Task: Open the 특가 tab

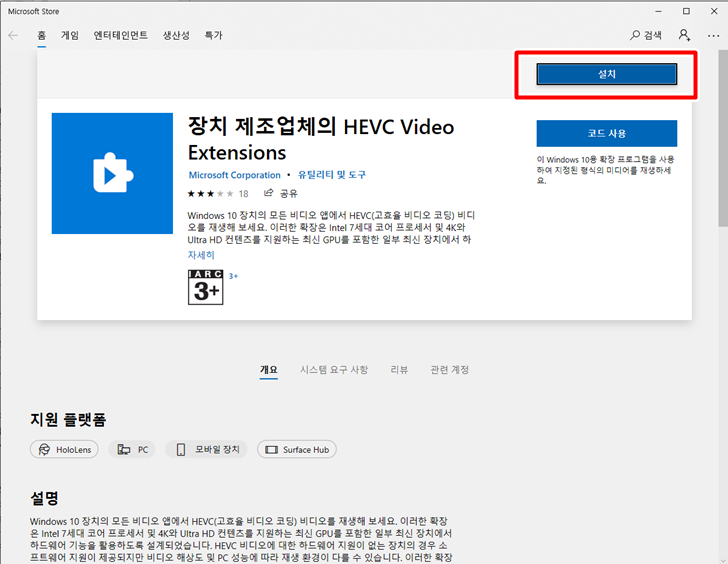Action: [x=214, y=35]
